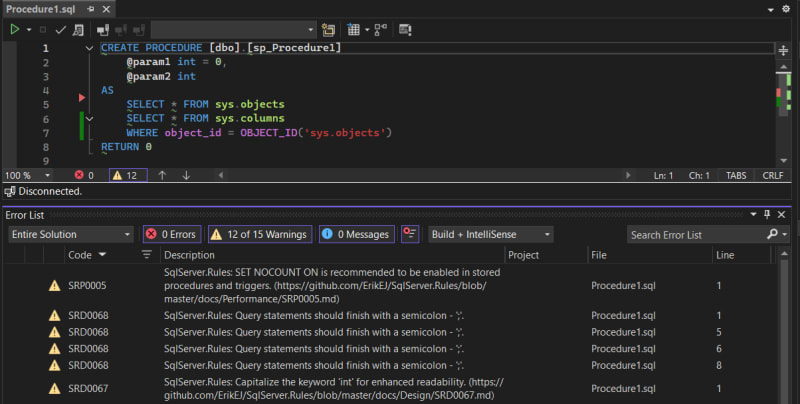
Task: Select the SRD0068 warning for line 8
Action: click(x=392, y=366)
